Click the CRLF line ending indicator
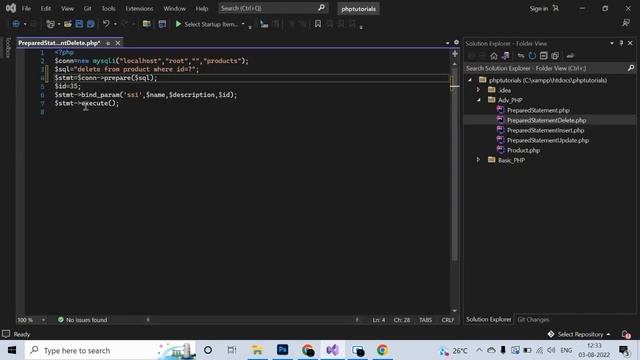Image resolution: width=640 pixels, height=360 pixels. pyautogui.click(x=448, y=320)
